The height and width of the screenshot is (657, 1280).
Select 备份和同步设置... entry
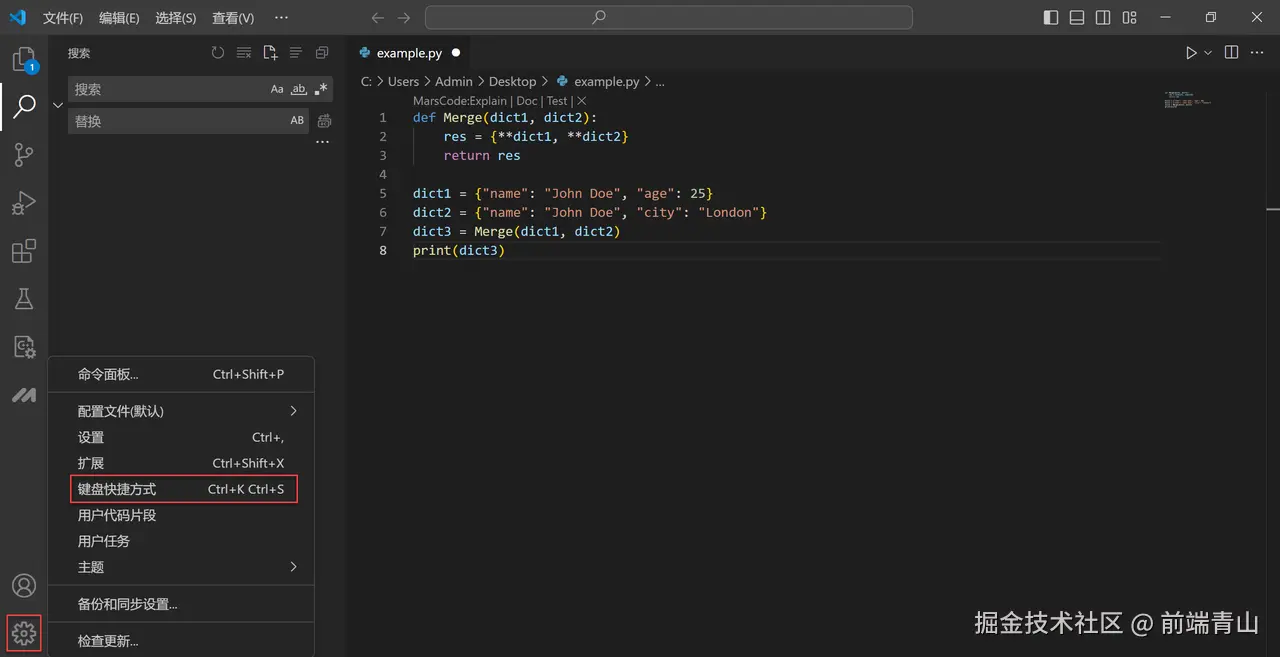181,604
